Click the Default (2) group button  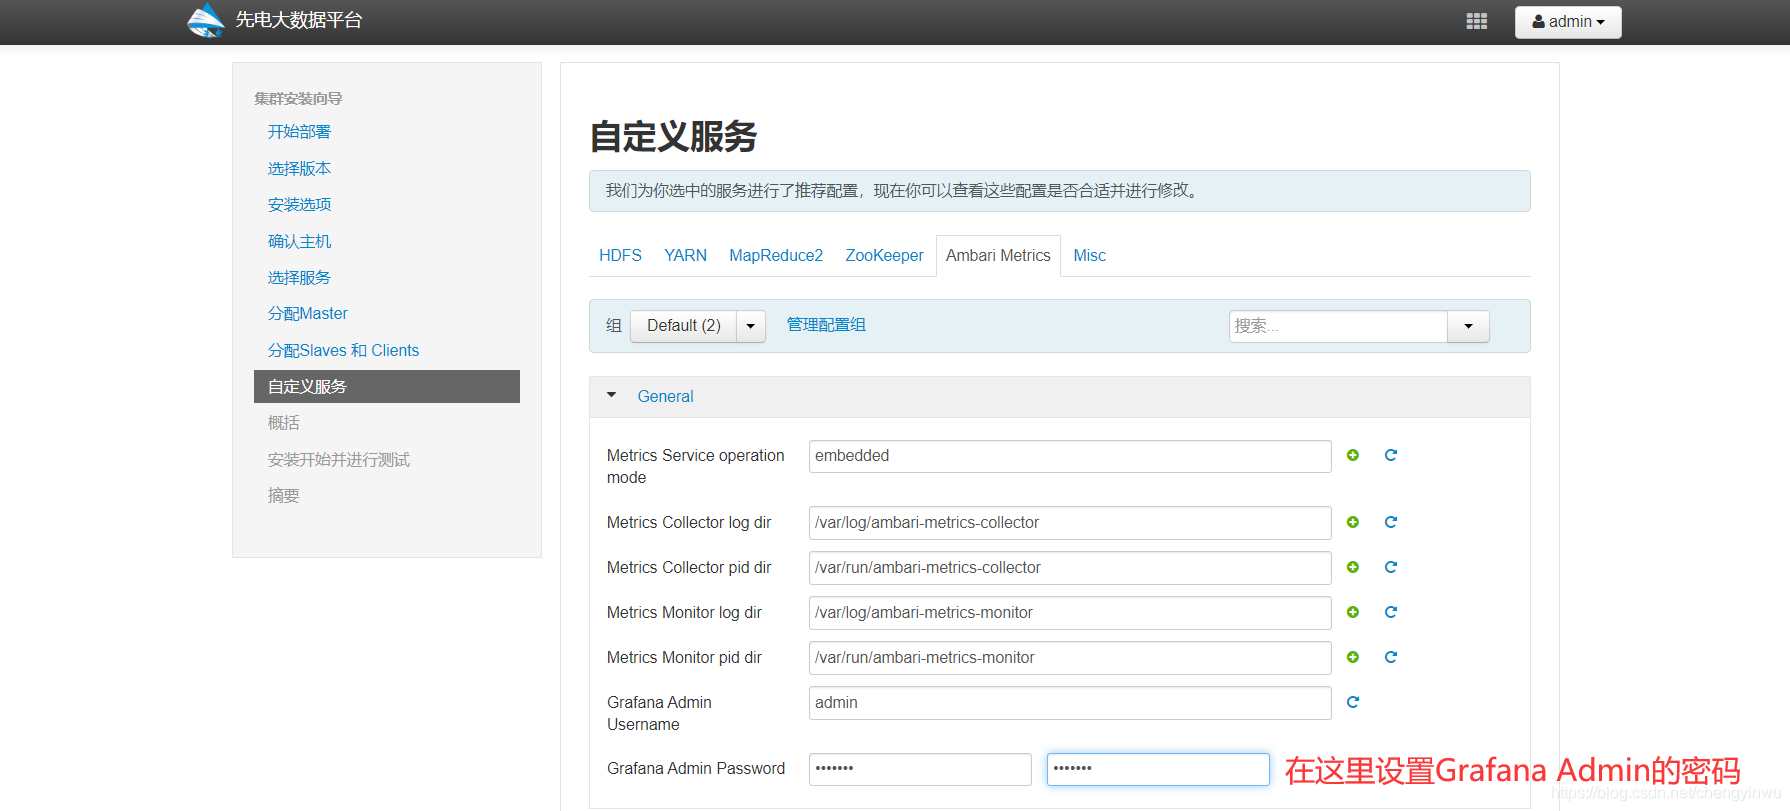(684, 326)
